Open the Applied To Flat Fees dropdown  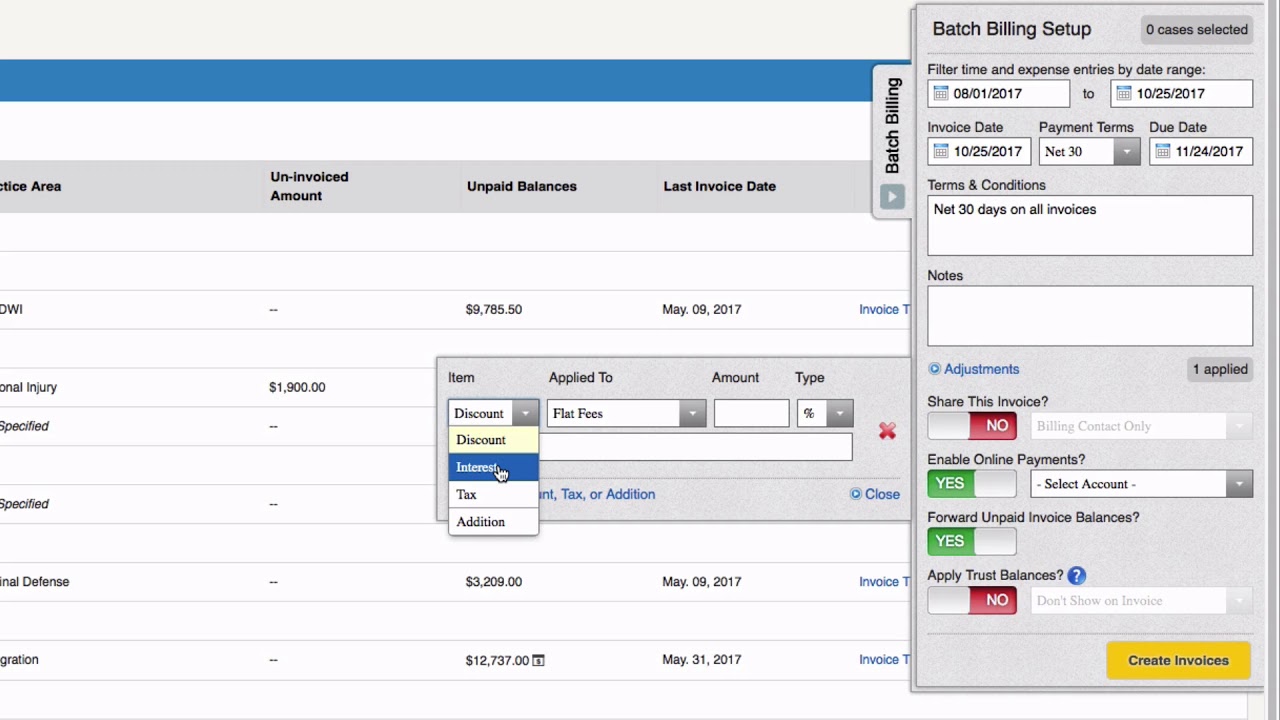pos(627,414)
